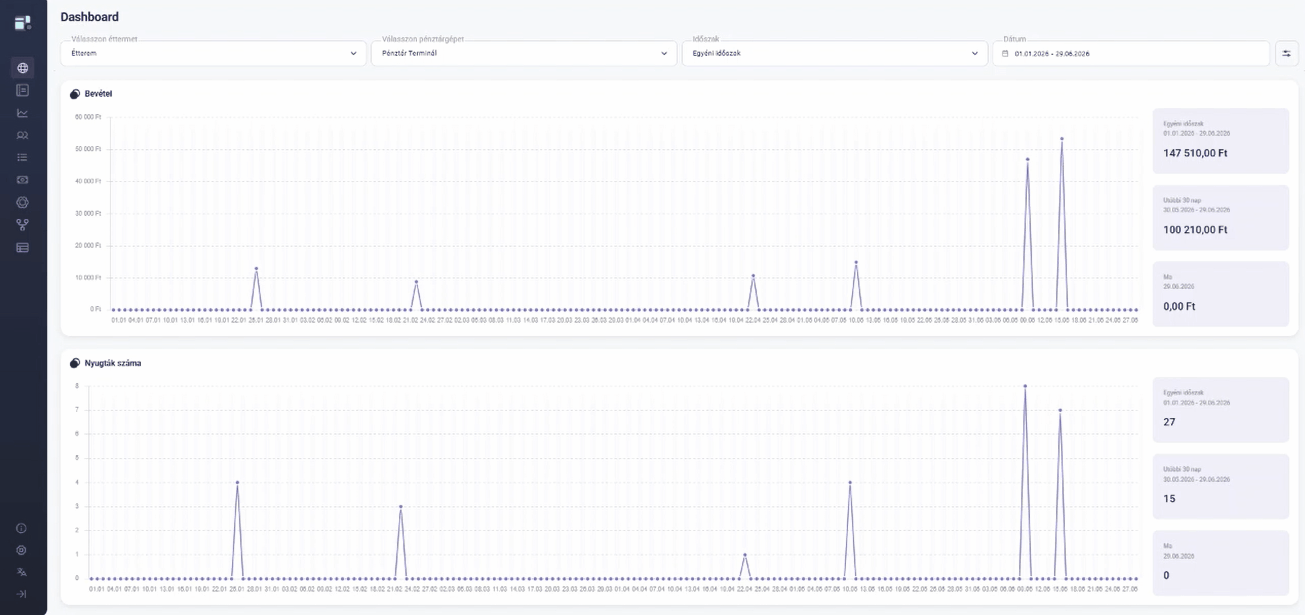Click the info icon in the sidebar
Image resolution: width=1305 pixels, height=615 pixels.
(x=21, y=528)
